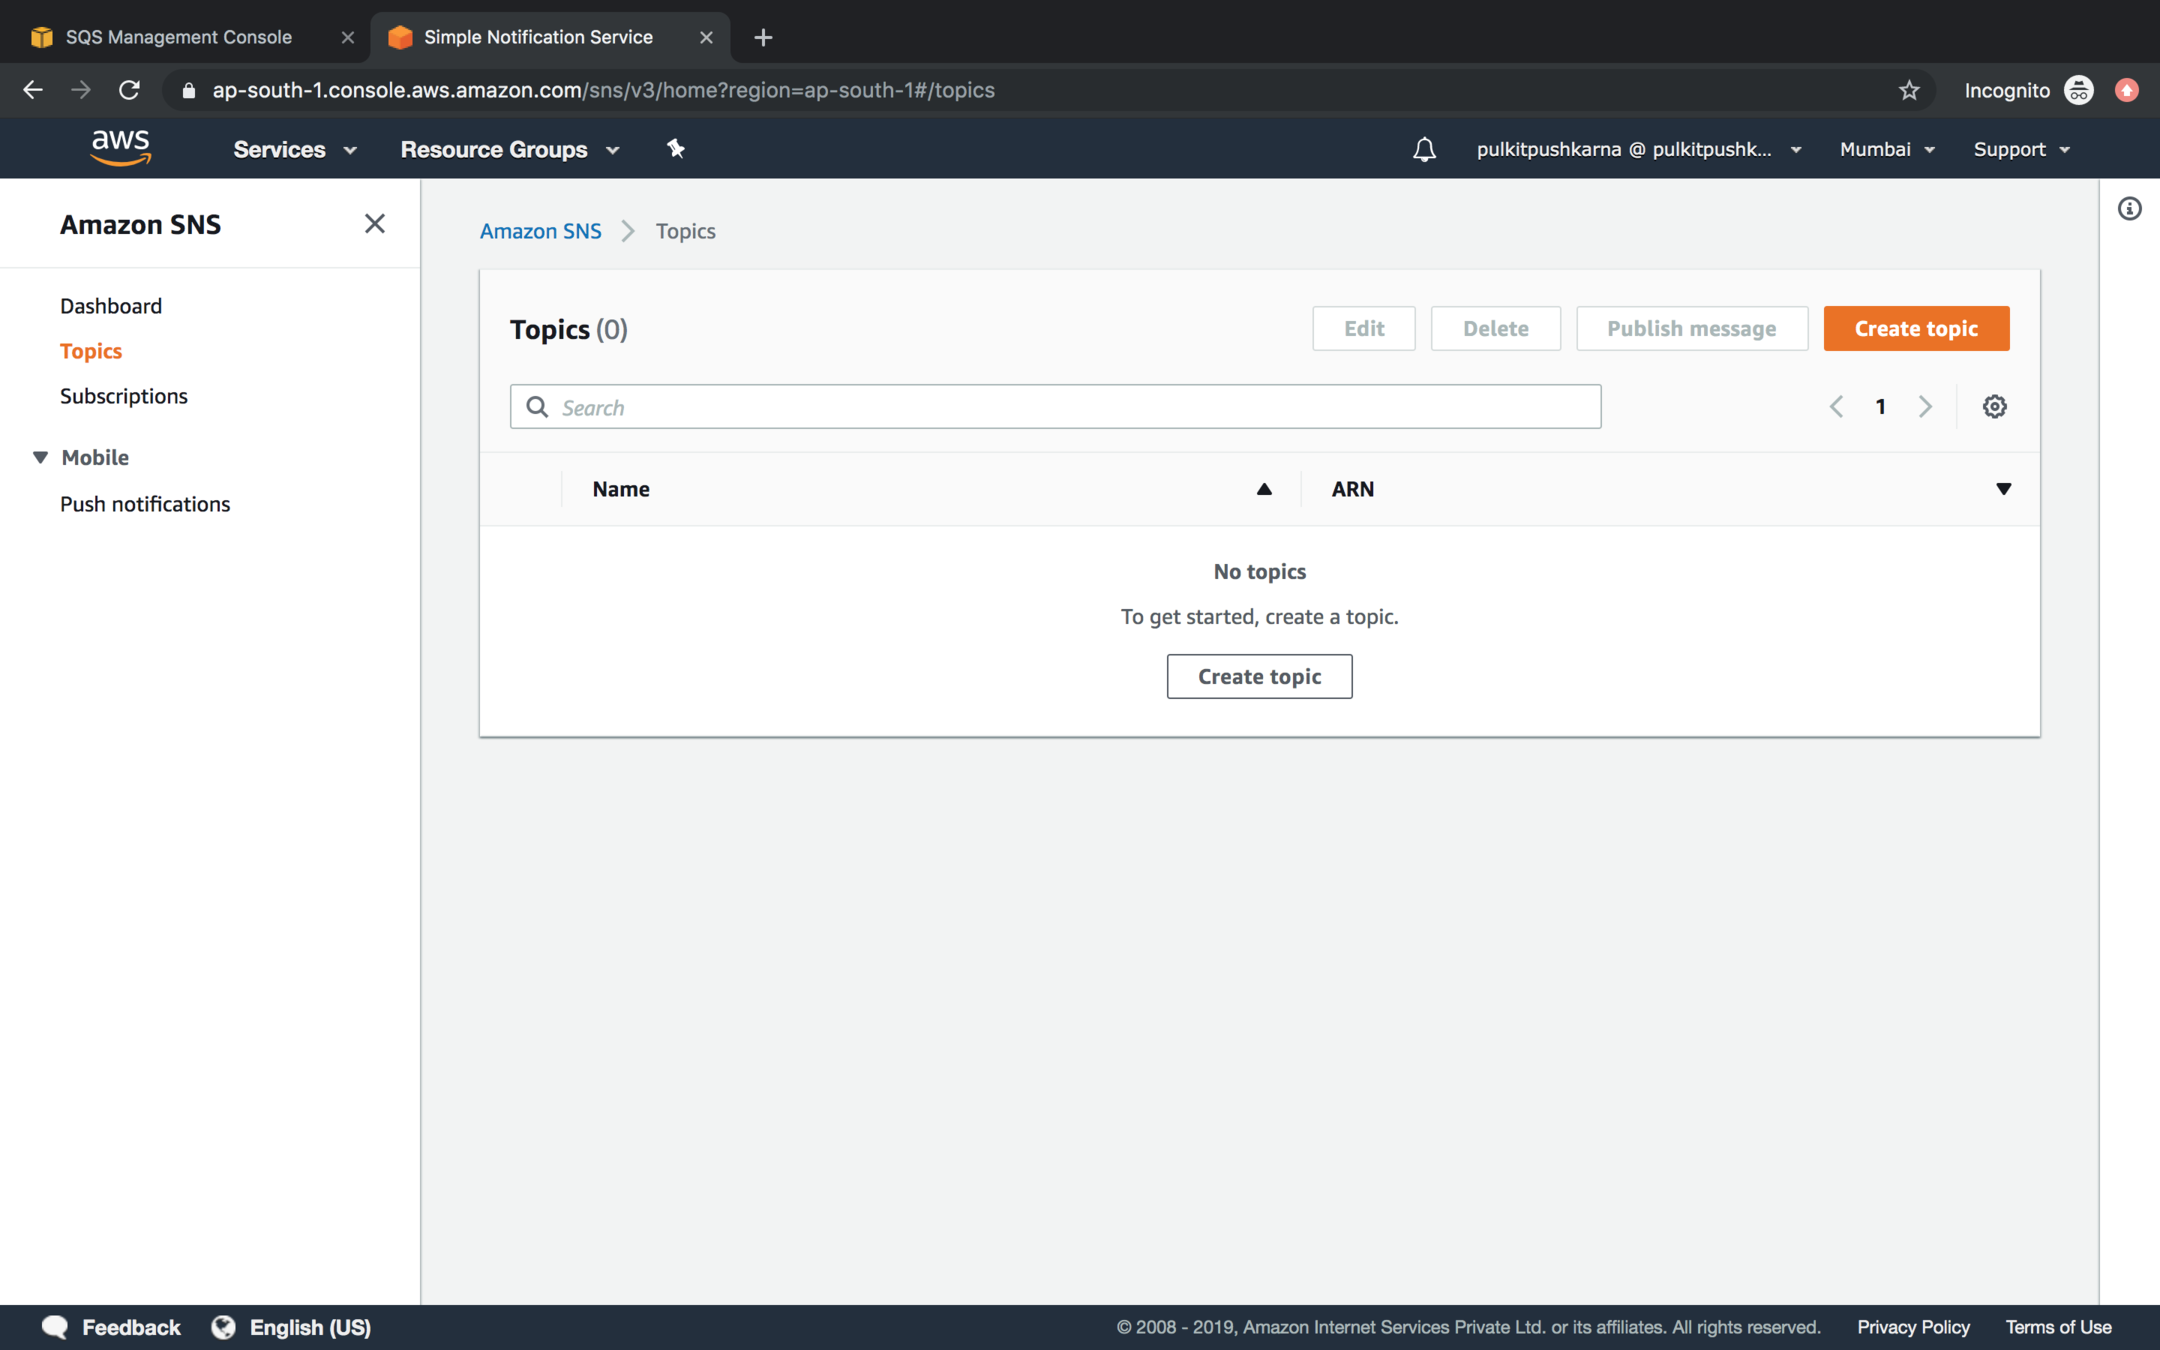Click the orange Create topic button
Screen dimensions: 2160x1350
pyautogui.click(x=1915, y=329)
